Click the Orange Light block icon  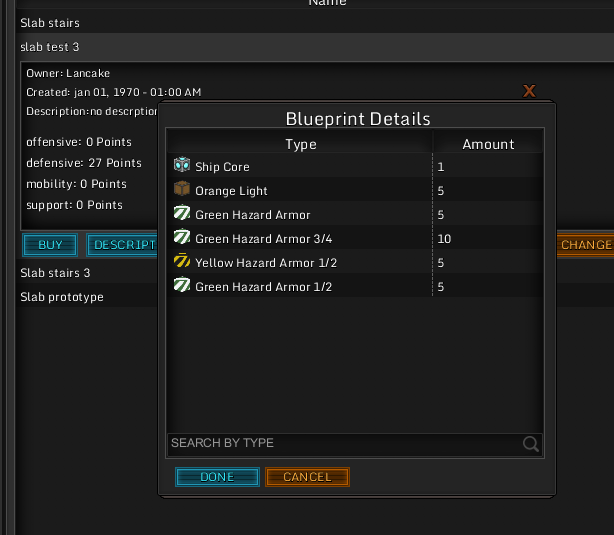click(181, 190)
